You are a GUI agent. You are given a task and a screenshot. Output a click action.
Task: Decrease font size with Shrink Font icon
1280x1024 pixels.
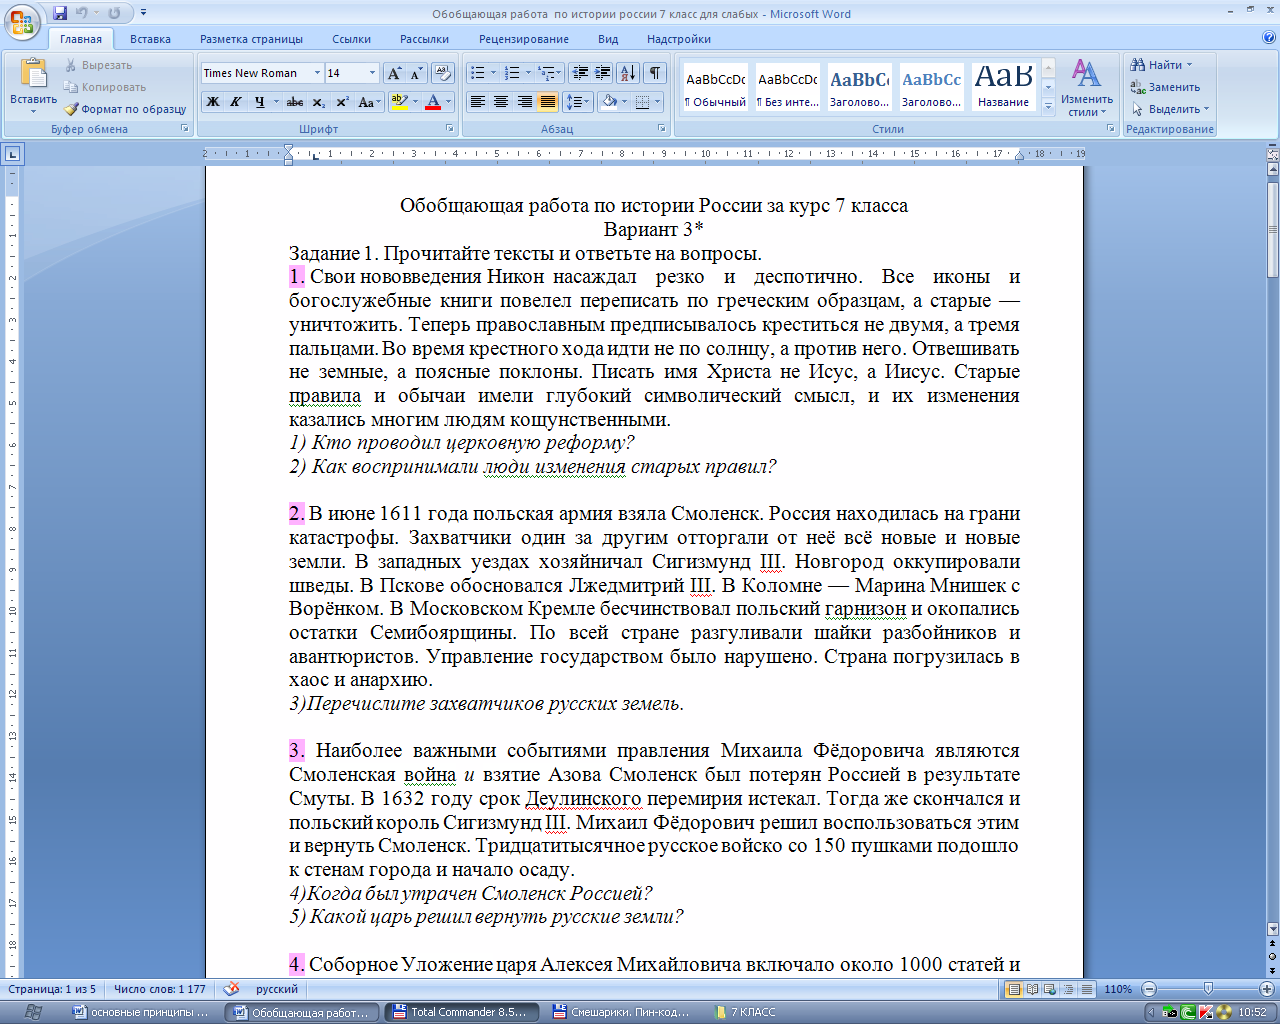[x=416, y=73]
